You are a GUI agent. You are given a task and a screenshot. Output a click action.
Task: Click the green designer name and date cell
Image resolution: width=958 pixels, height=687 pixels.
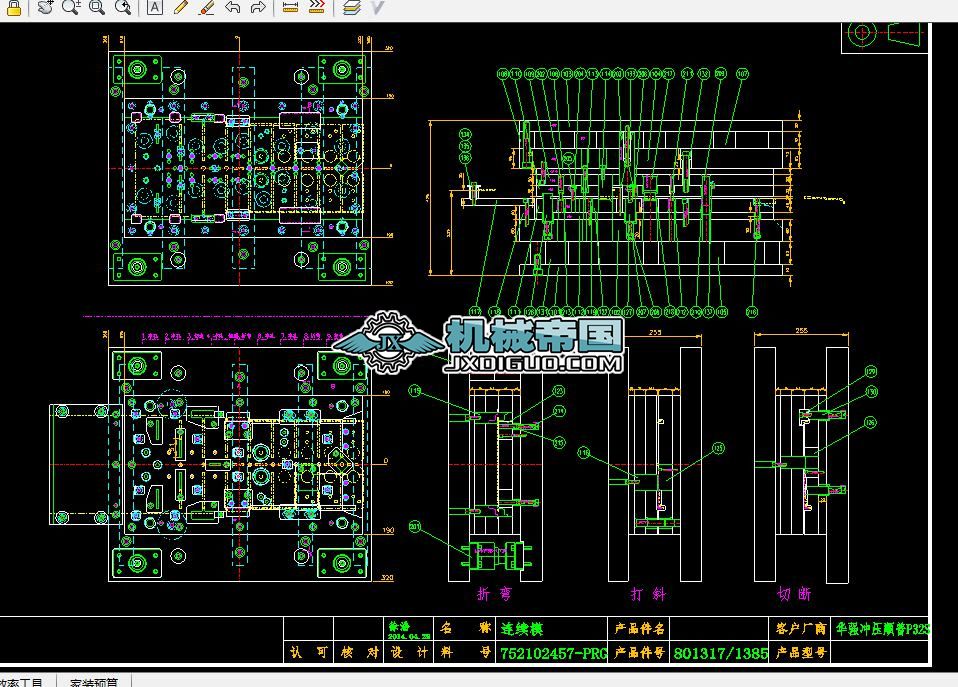pos(409,630)
